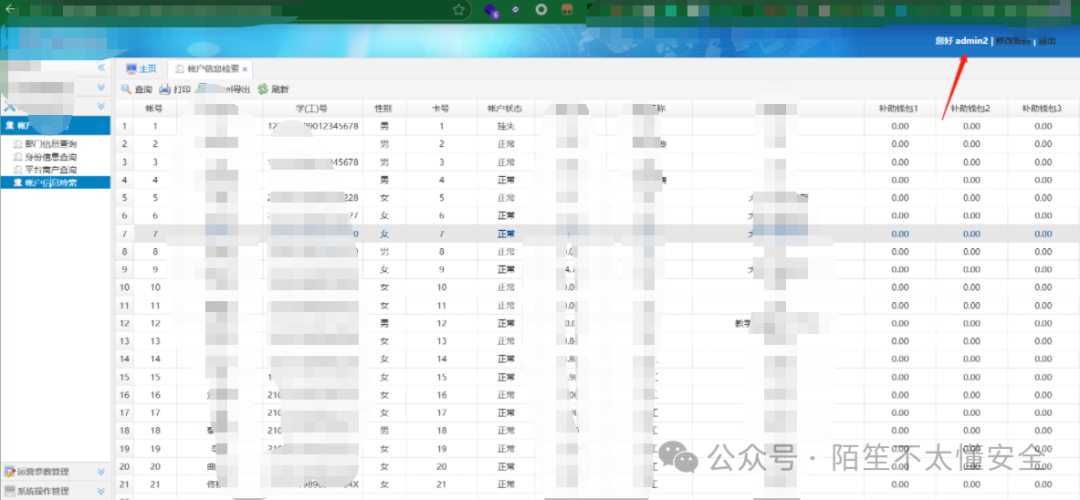Close the 帐户信息检索 tab
Screen dimensions: 1080x500
point(245,69)
